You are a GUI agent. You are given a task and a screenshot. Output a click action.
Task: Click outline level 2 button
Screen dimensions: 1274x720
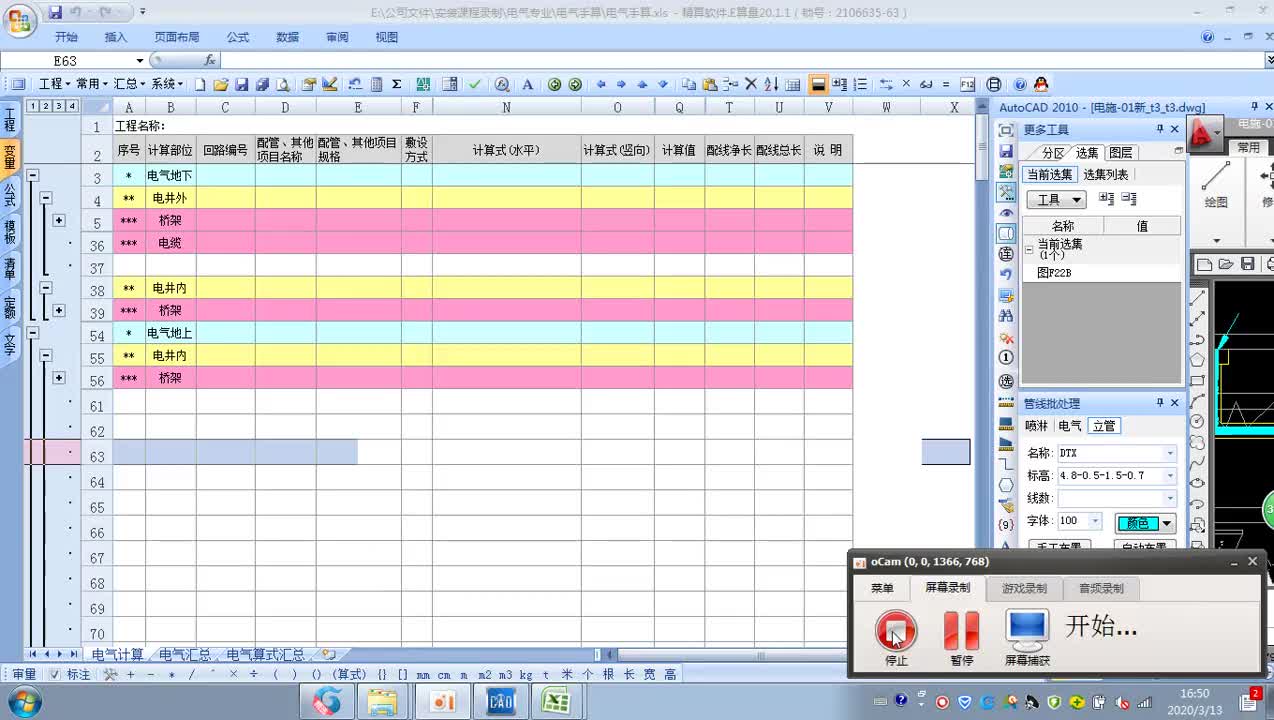(x=46, y=106)
